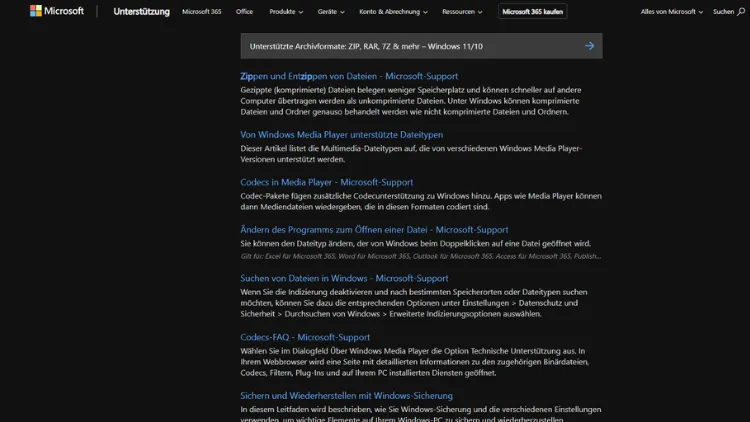Submit search with the arrow icon

pyautogui.click(x=589, y=46)
